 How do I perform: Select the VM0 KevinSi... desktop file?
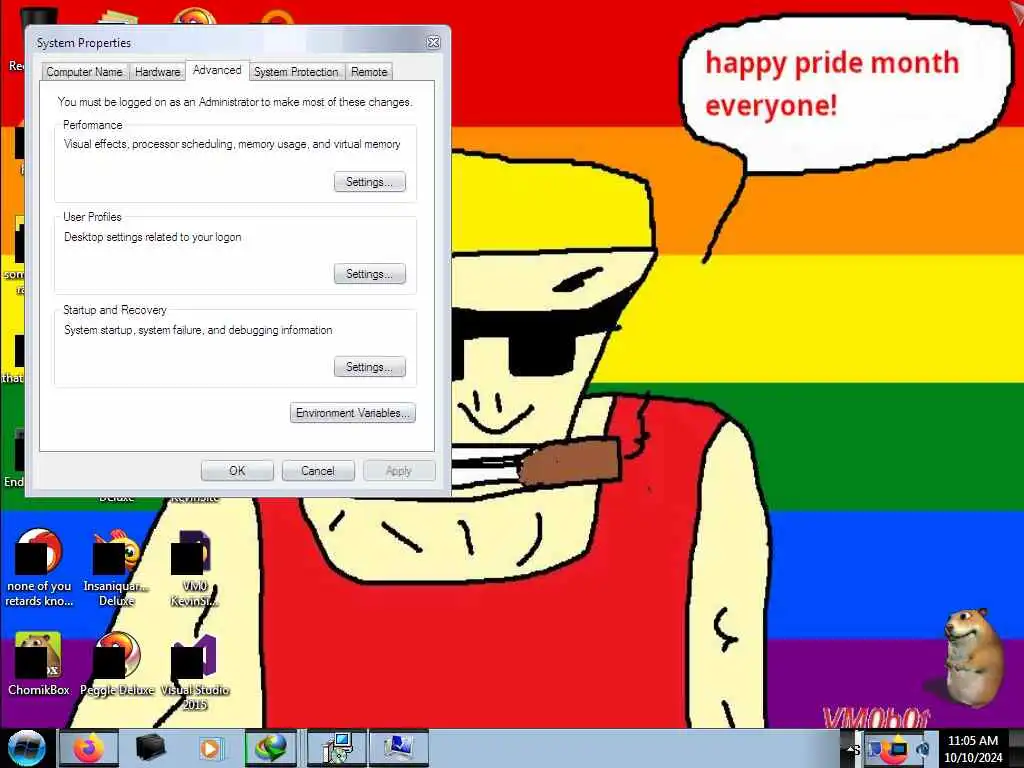click(x=195, y=568)
